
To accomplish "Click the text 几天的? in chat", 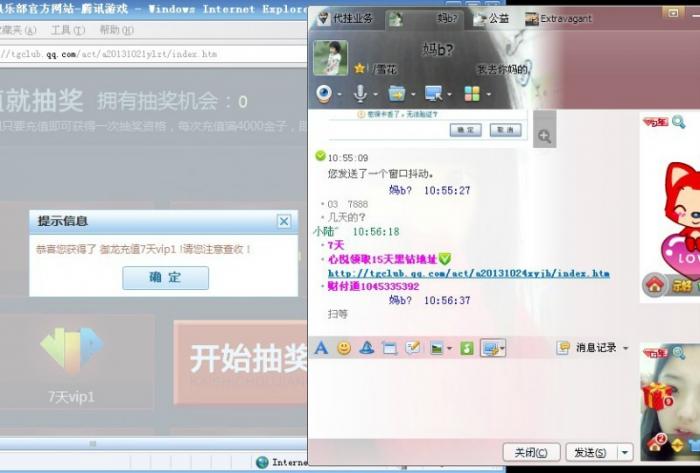I will click(347, 217).
